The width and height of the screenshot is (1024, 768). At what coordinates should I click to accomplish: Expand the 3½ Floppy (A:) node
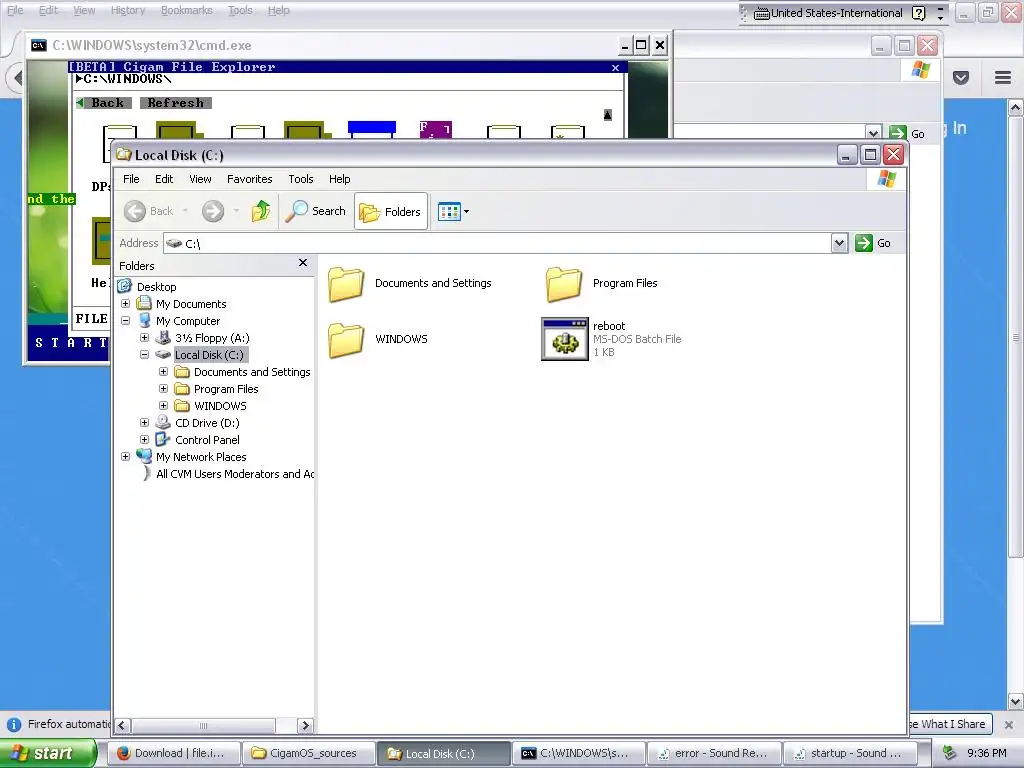[144, 338]
